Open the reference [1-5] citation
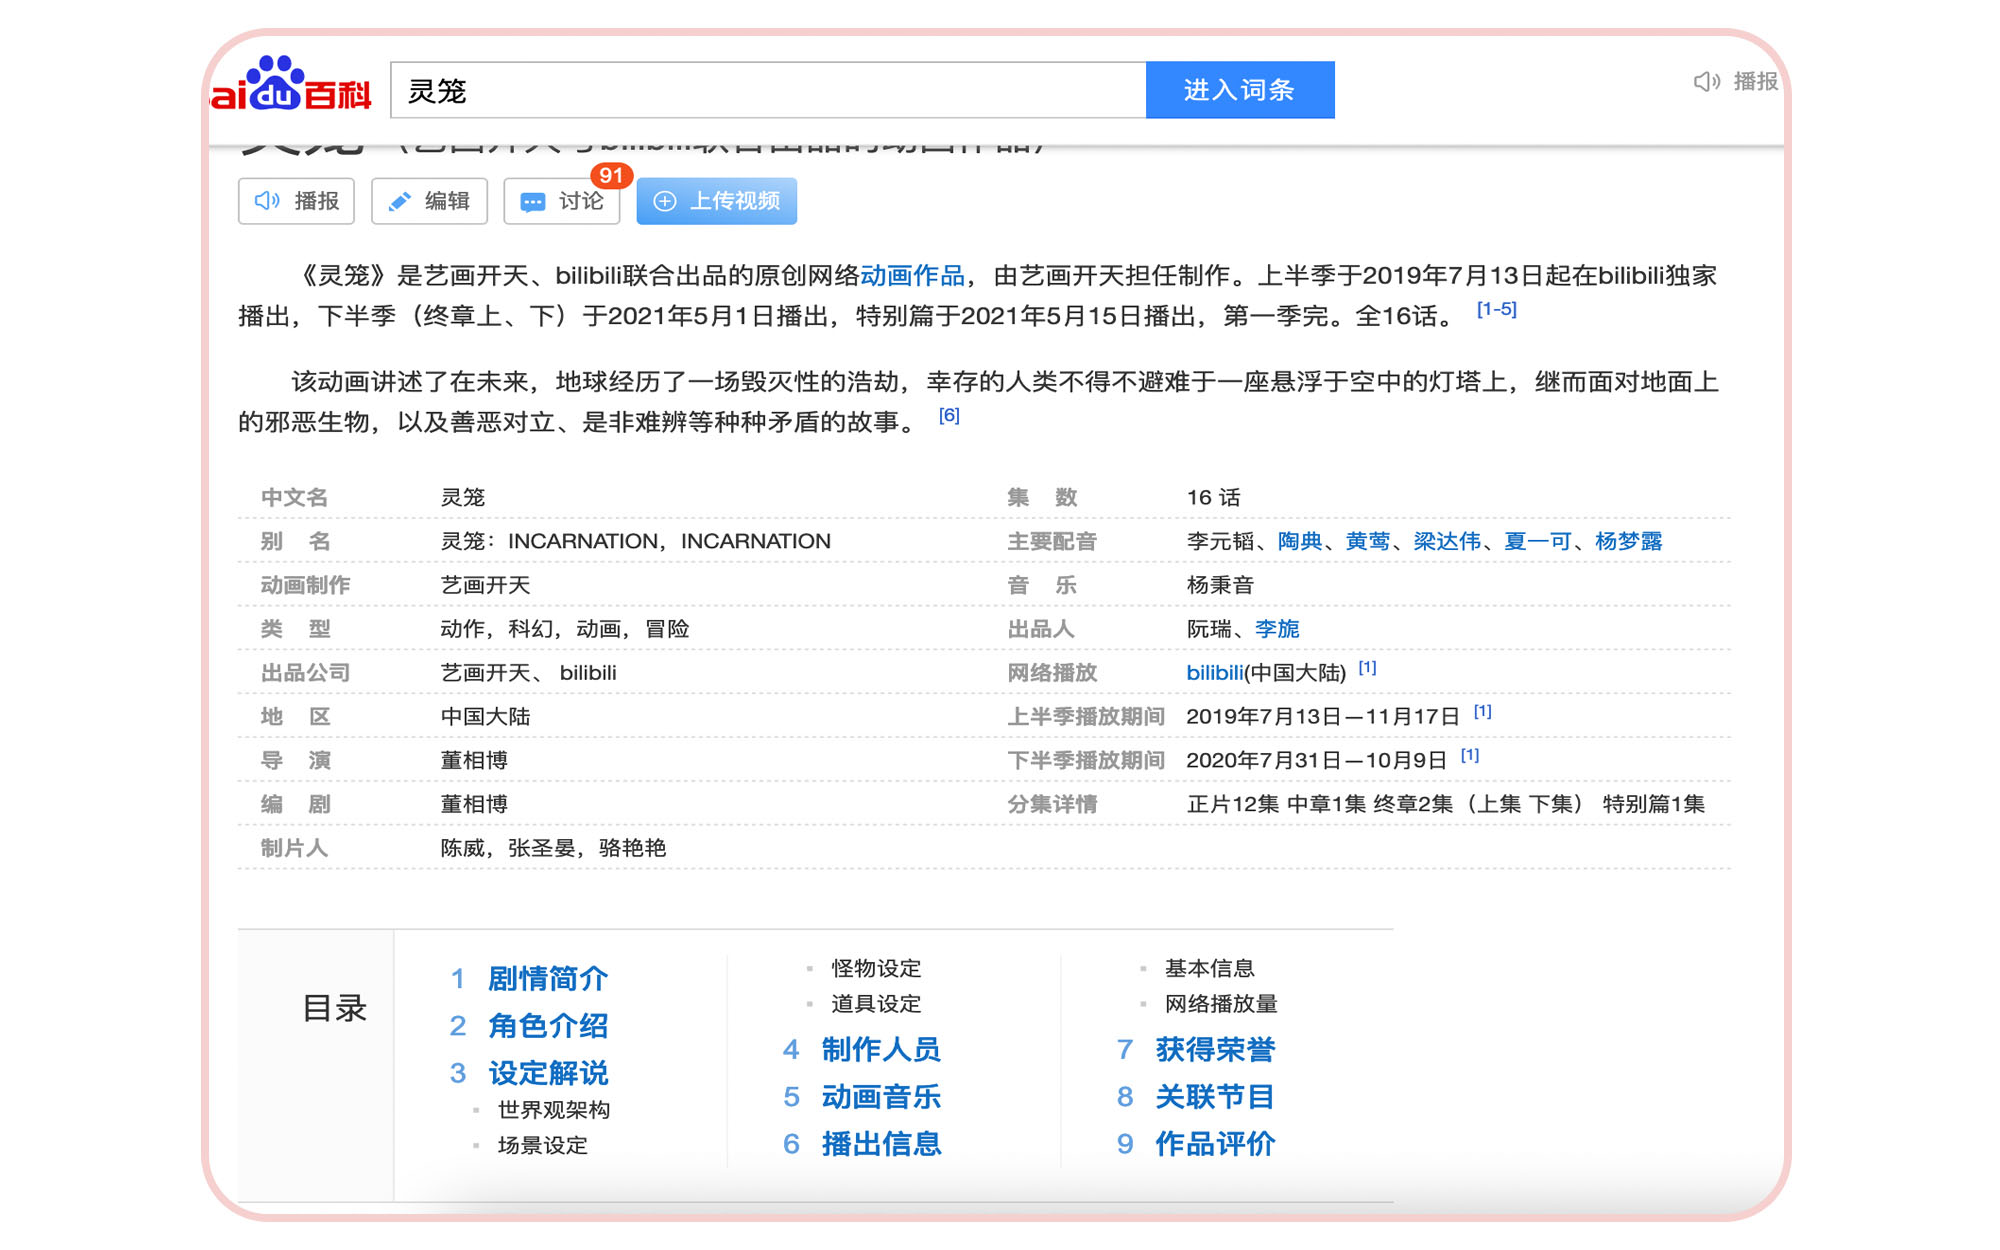 click(1497, 309)
